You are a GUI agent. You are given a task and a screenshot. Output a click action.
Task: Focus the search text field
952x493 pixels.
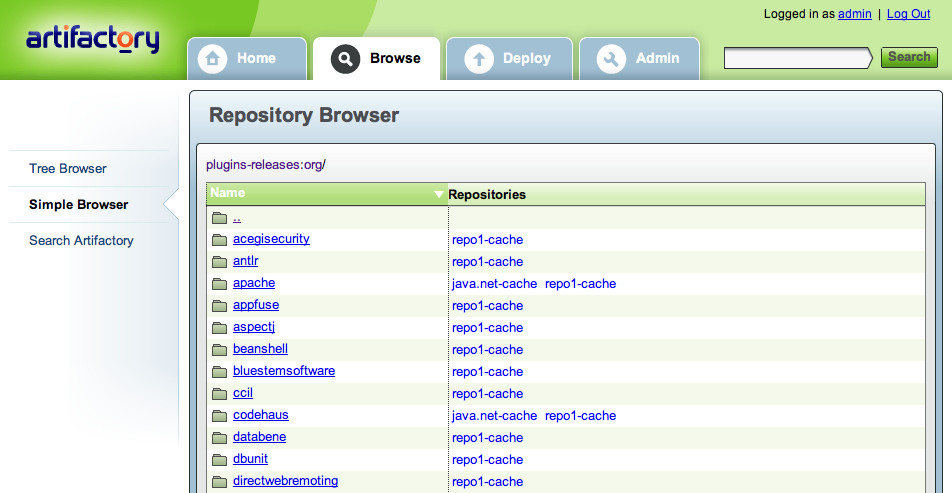pyautogui.click(x=795, y=58)
